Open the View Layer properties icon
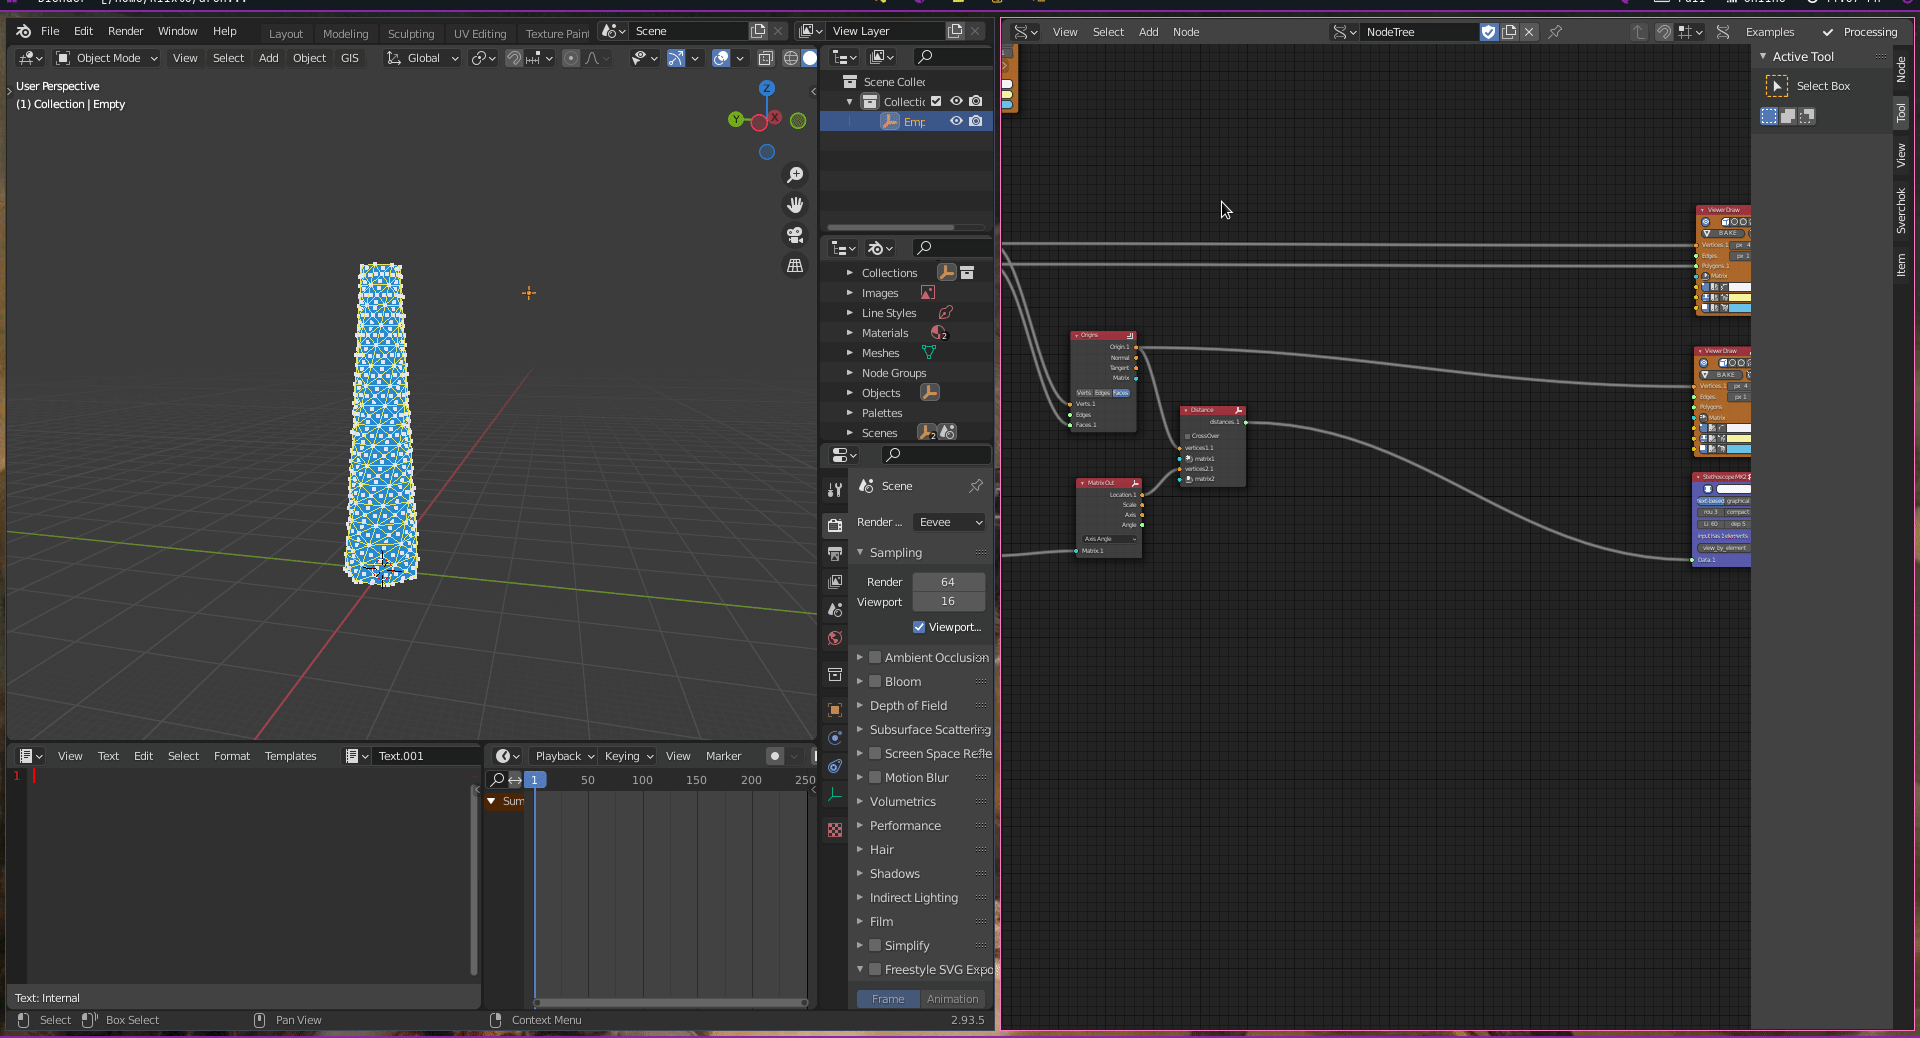Image resolution: width=1920 pixels, height=1038 pixels. point(835,581)
